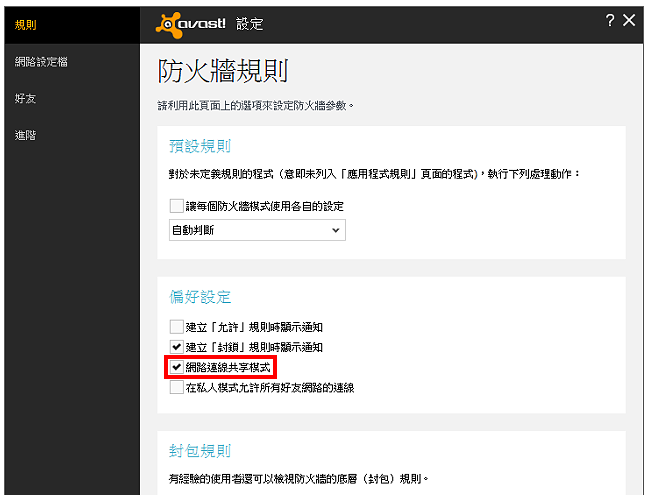Expand the 自動判斷 dropdown
The image size is (650, 495).
tap(257, 230)
